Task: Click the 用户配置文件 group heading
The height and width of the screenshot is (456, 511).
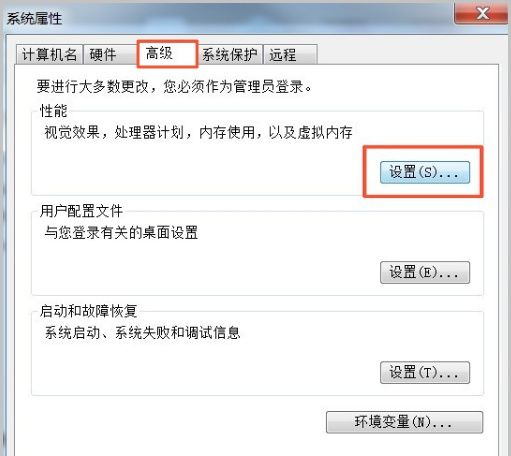Action: coord(81,211)
